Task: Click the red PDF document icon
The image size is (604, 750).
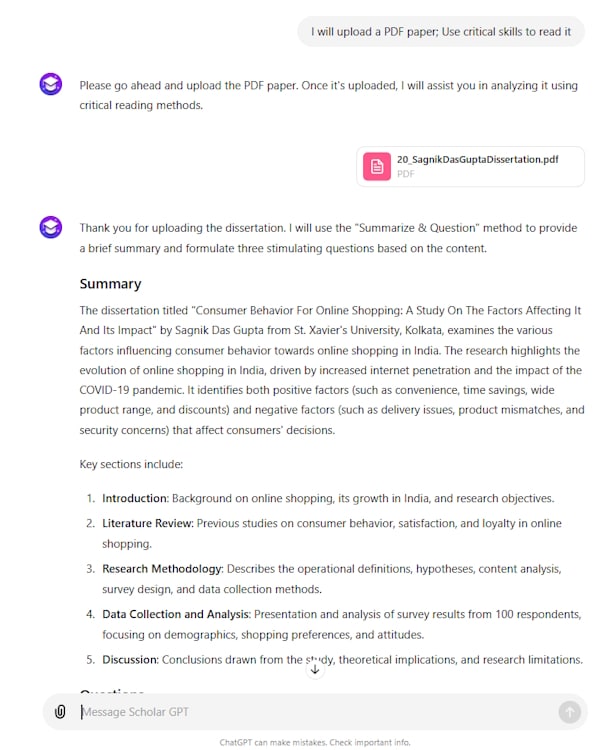Action: (377, 166)
